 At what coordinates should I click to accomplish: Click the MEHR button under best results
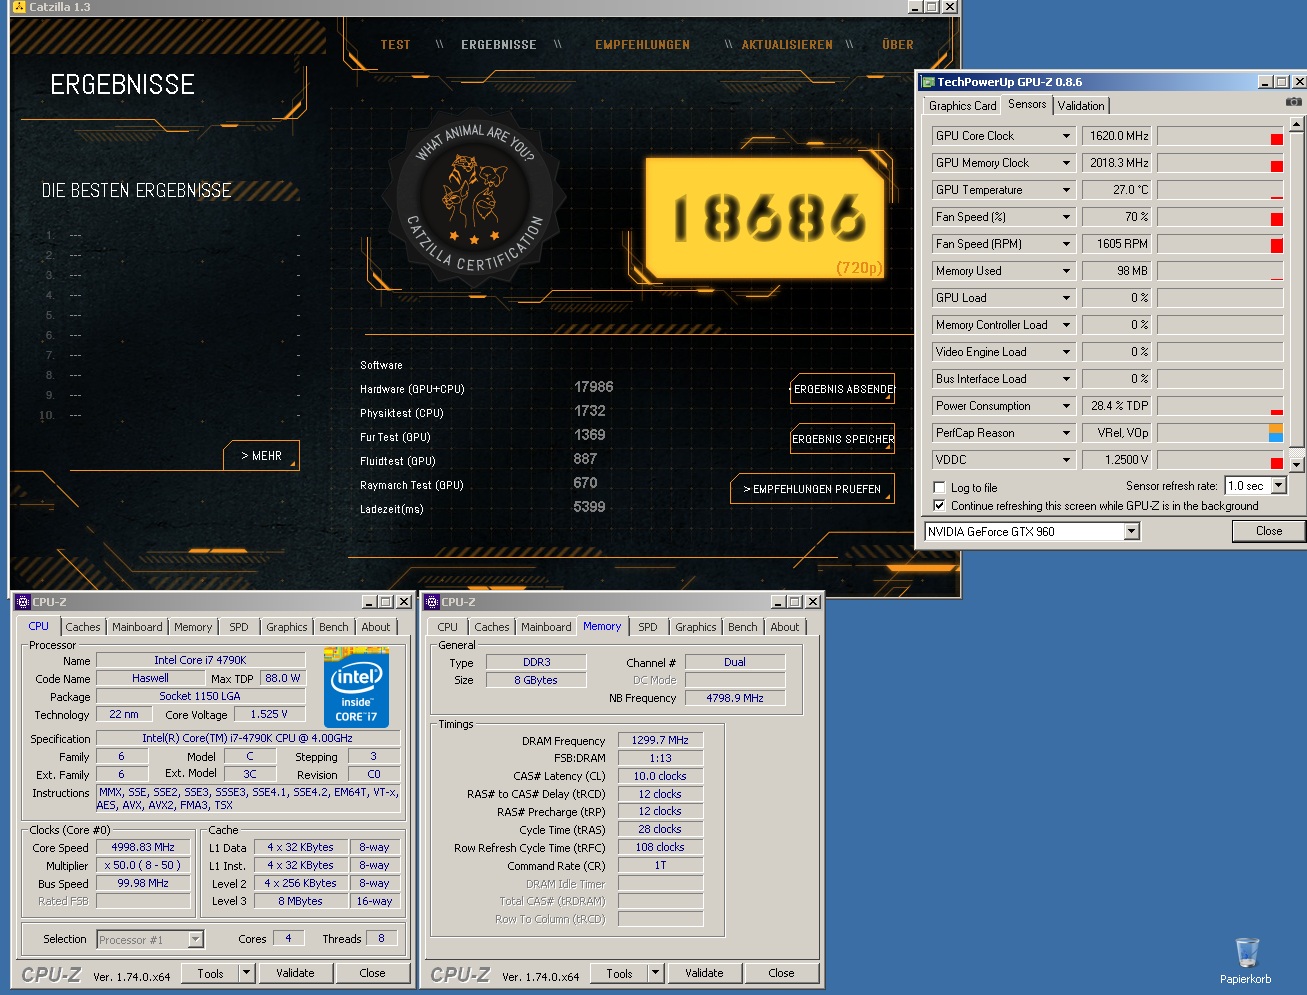(261, 456)
